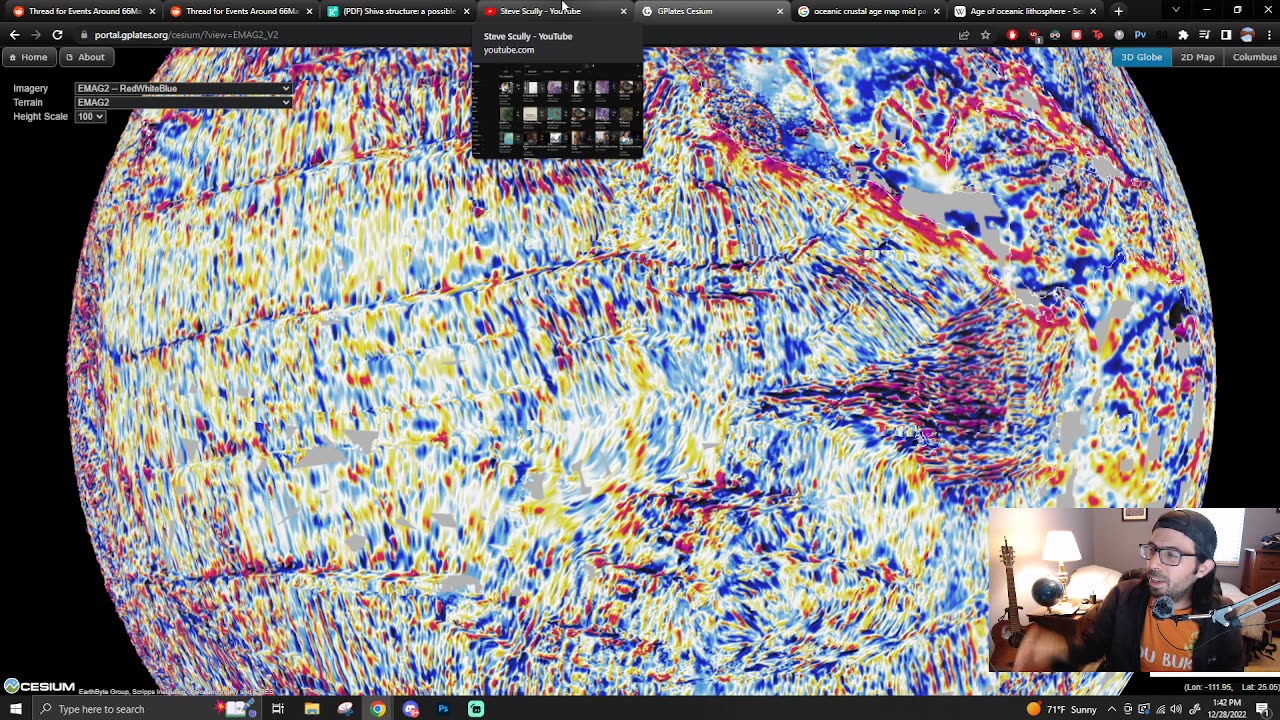Screen dimensions: 1280x720
Task: Open a new browser tab
Action: pos(1118,11)
